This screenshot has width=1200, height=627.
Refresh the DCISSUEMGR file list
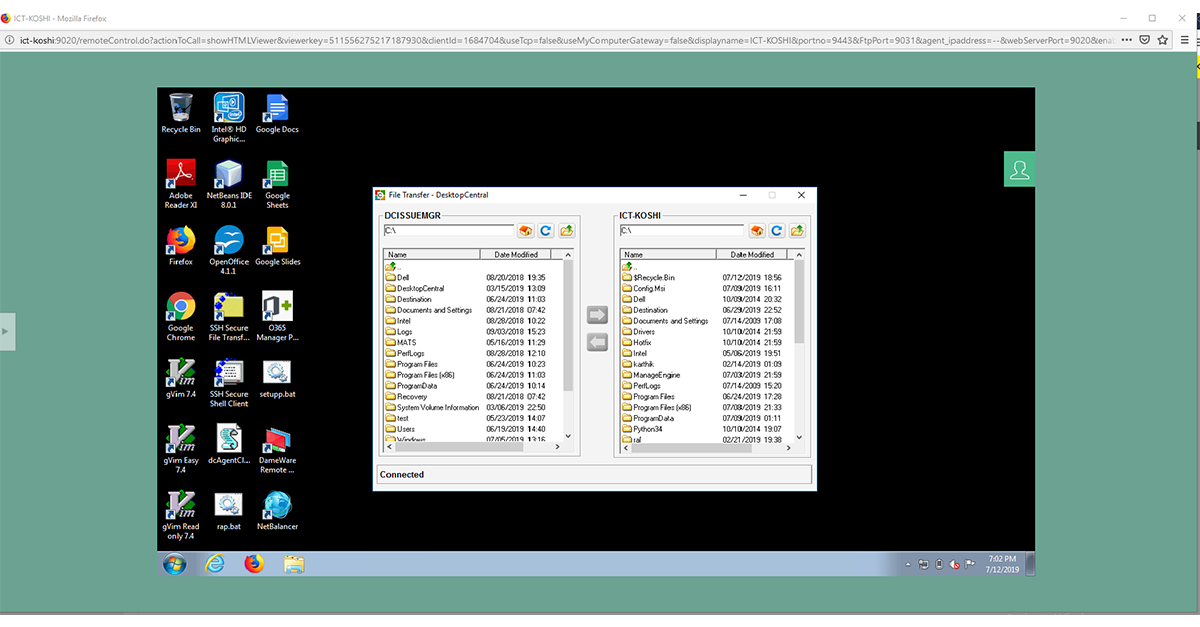(546, 231)
